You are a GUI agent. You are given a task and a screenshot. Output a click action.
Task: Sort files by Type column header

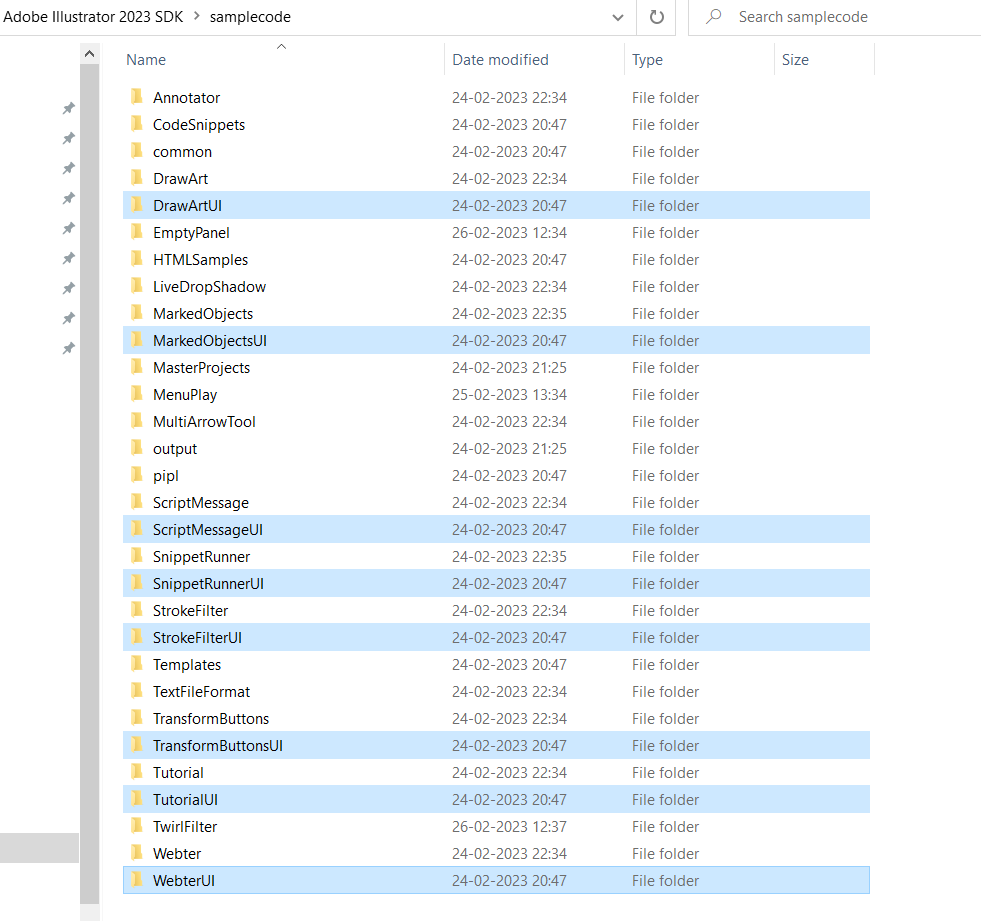click(647, 59)
